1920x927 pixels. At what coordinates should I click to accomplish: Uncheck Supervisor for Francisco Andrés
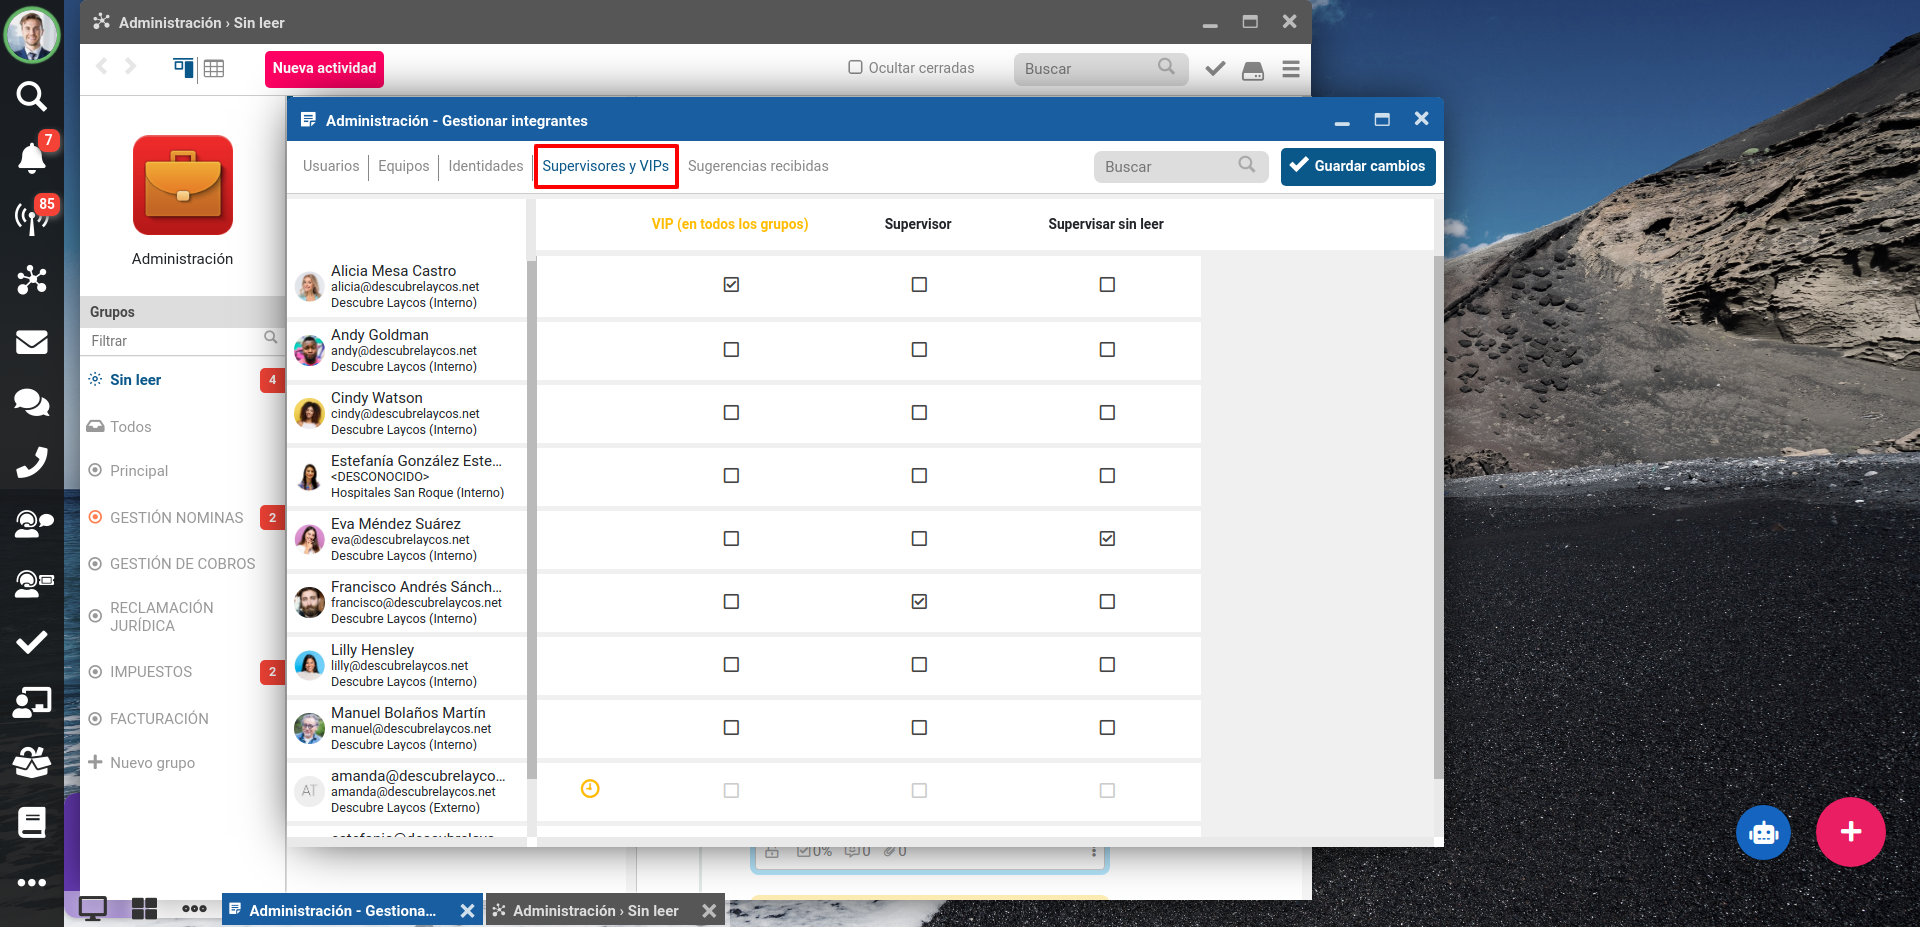[919, 602]
